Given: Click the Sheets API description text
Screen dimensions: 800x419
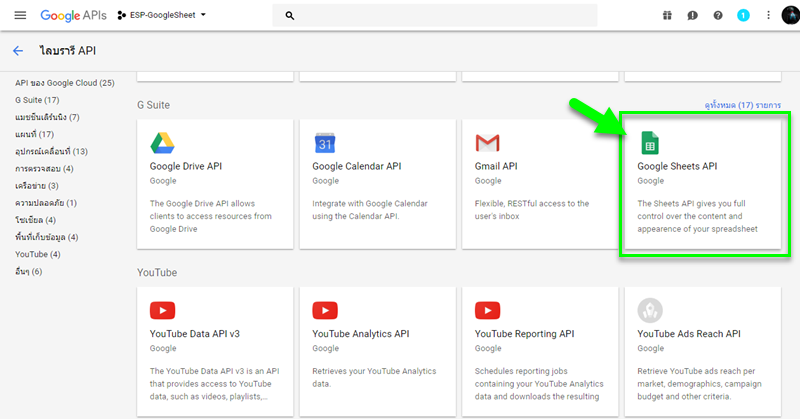Looking at the screenshot, I should [x=697, y=216].
